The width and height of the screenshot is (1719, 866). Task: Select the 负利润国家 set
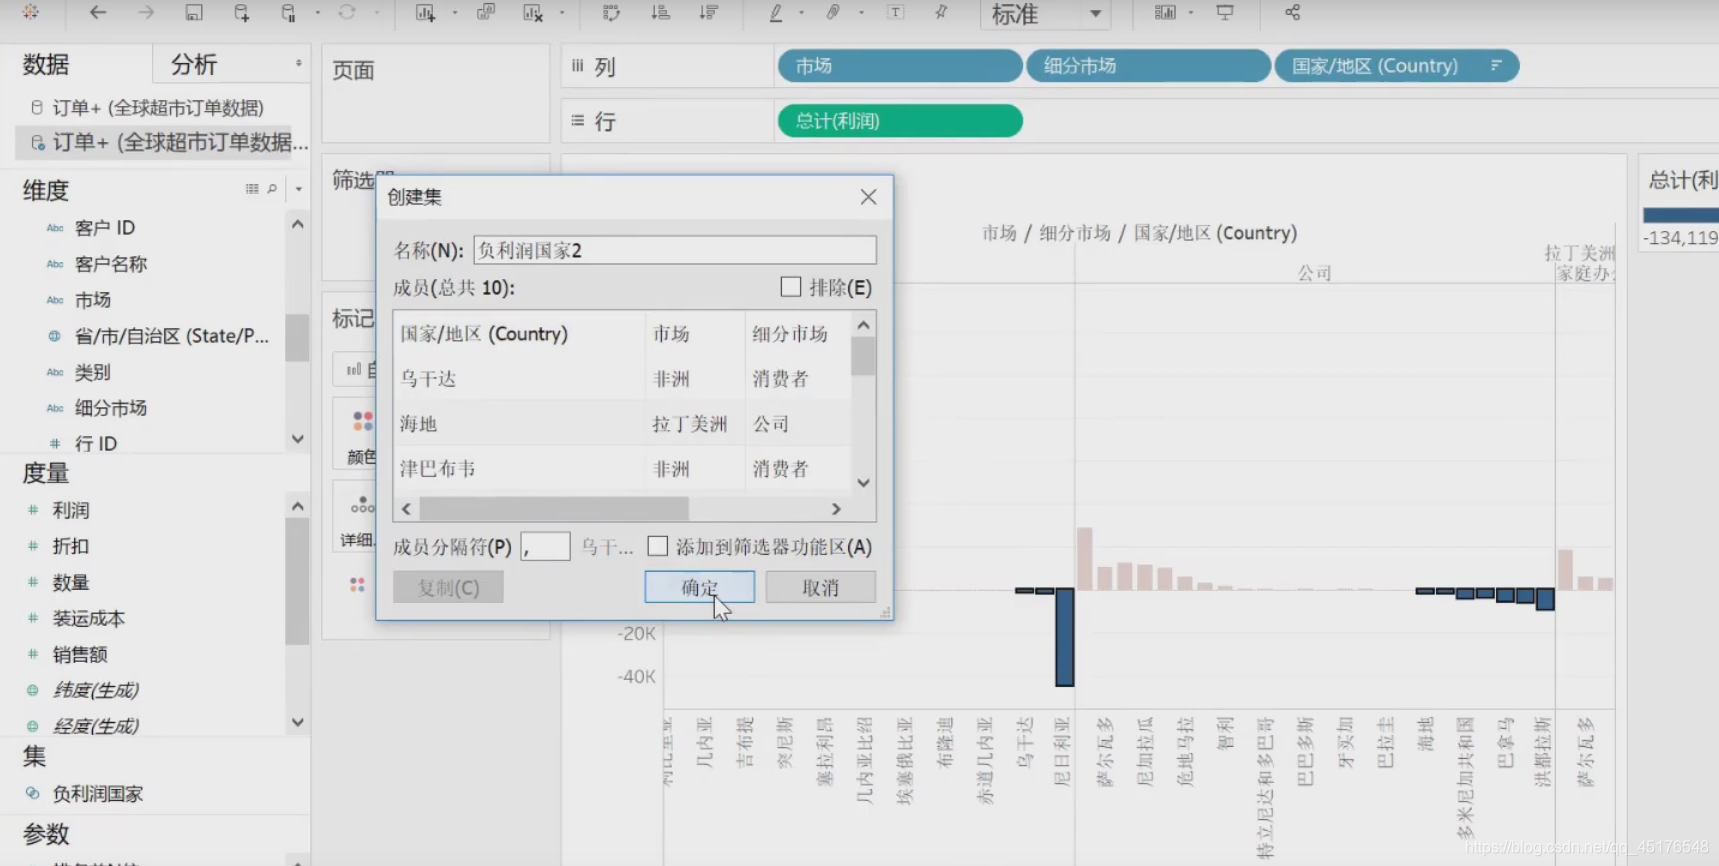click(x=98, y=794)
